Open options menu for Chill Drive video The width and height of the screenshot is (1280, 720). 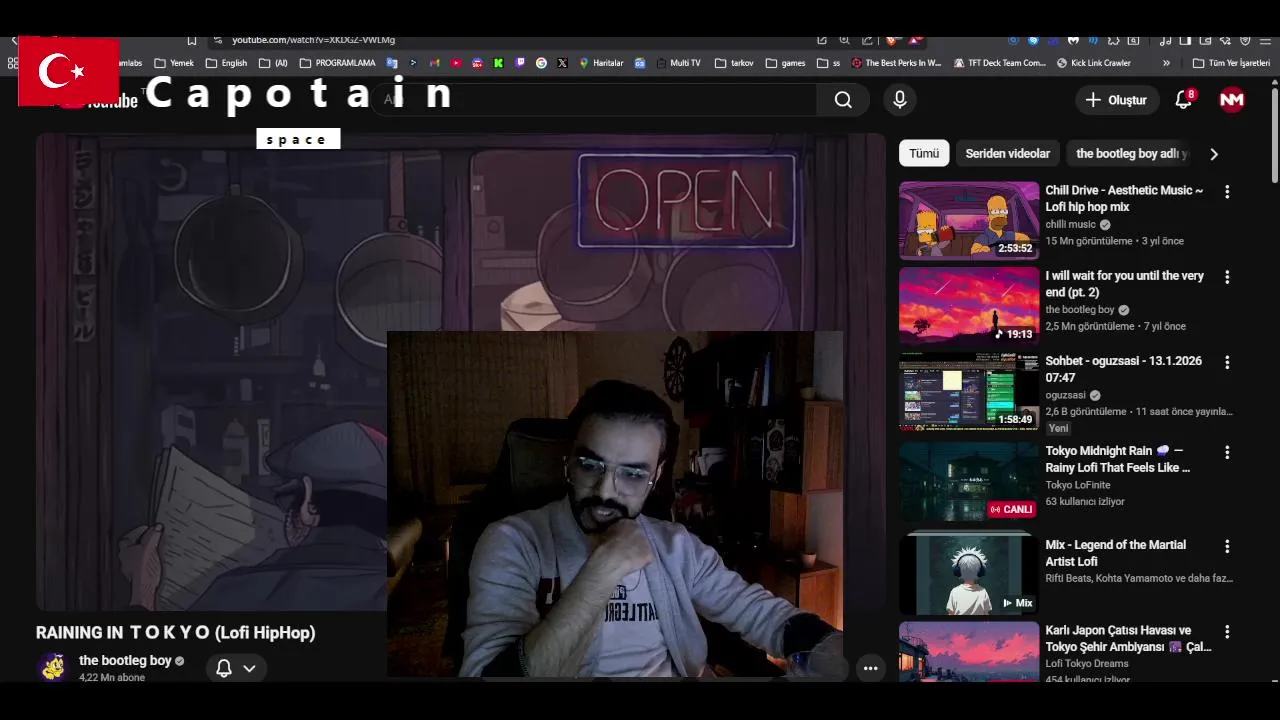click(1227, 191)
